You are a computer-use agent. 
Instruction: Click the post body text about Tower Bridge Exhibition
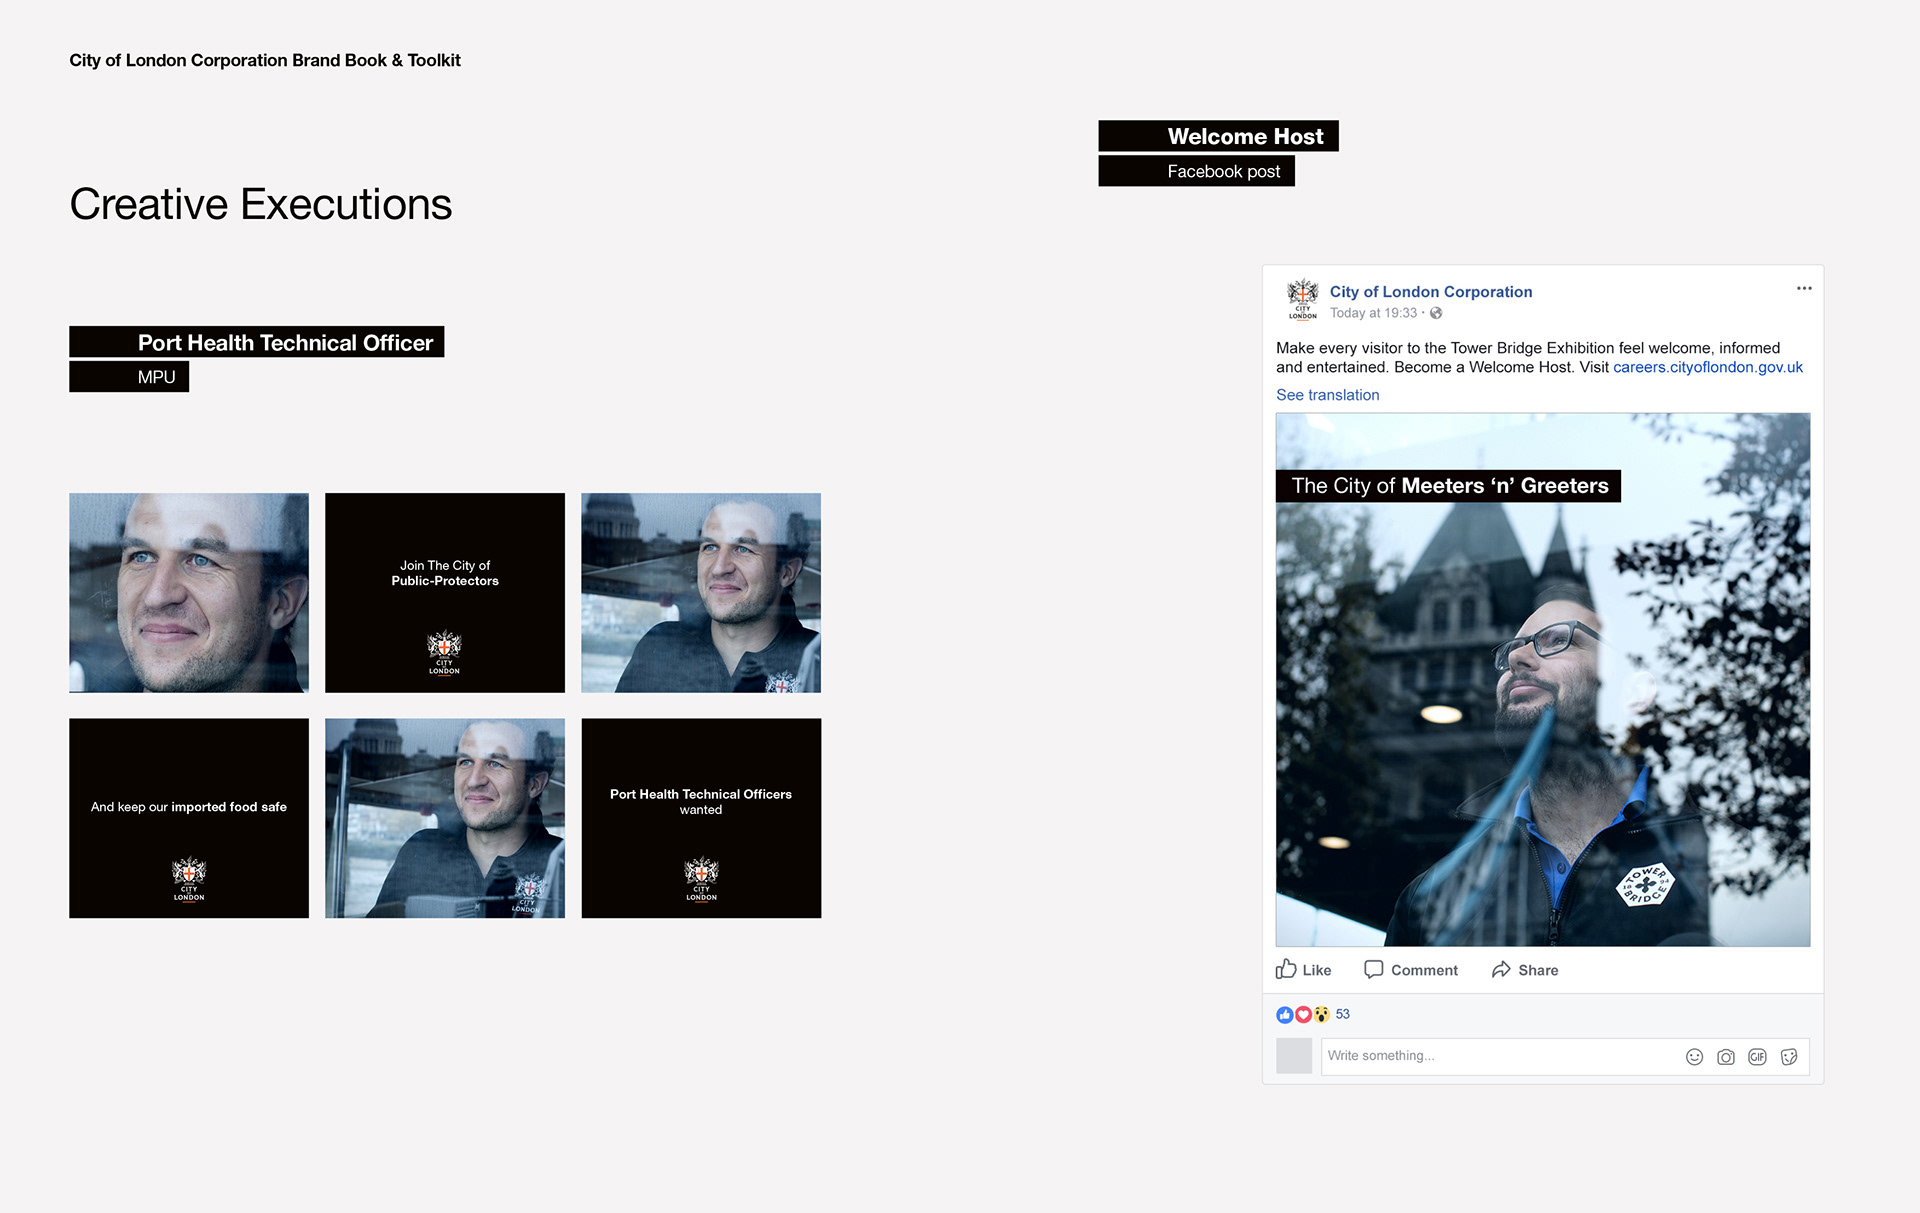[x=1540, y=358]
